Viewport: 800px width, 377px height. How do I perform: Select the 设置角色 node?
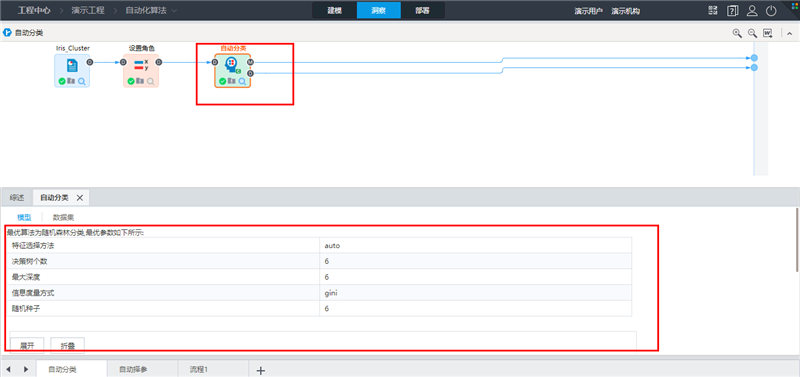(x=141, y=70)
